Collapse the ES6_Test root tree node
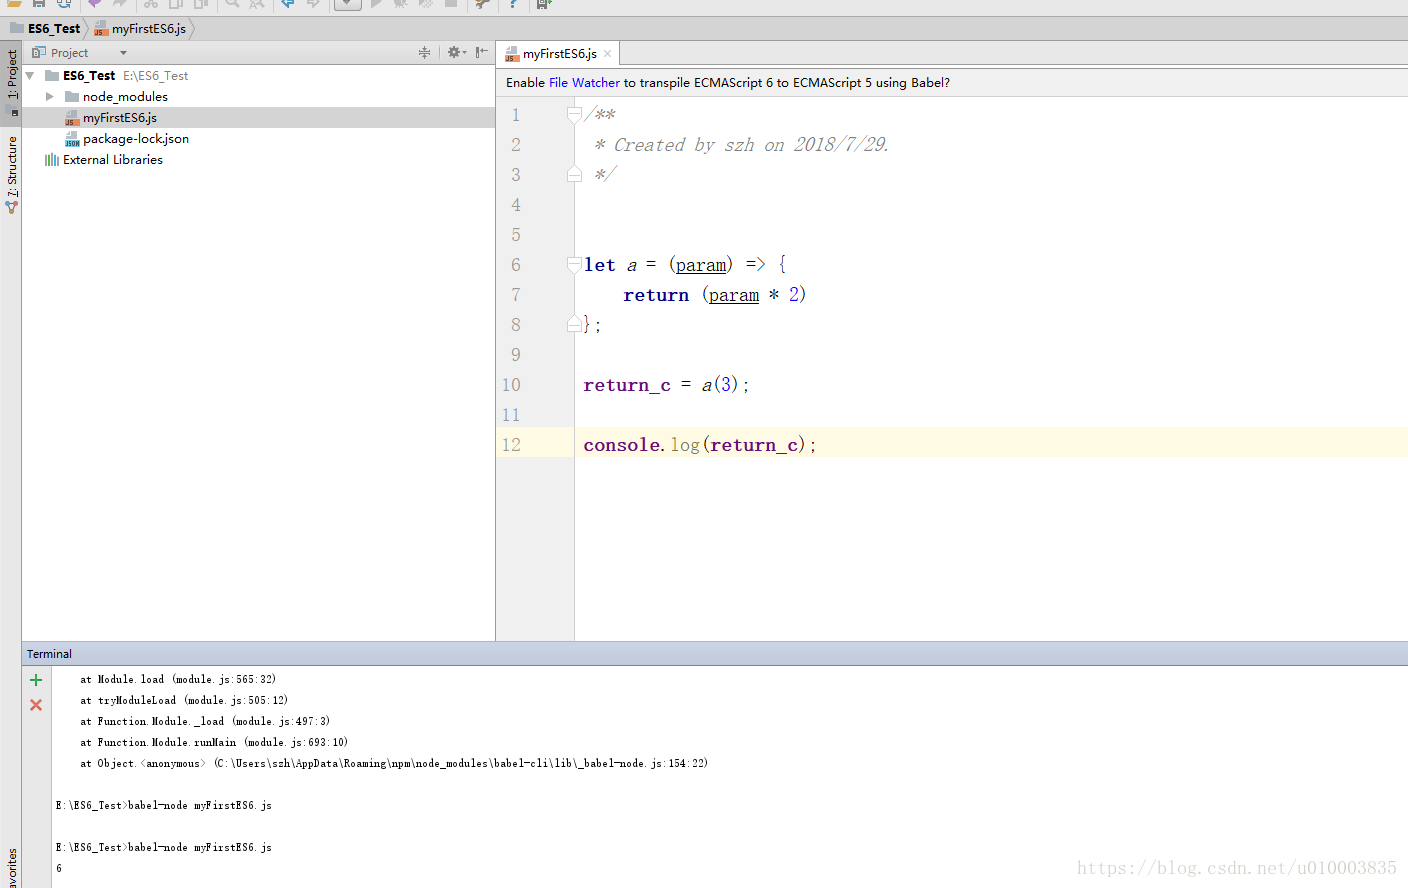The image size is (1408, 888). (x=30, y=76)
